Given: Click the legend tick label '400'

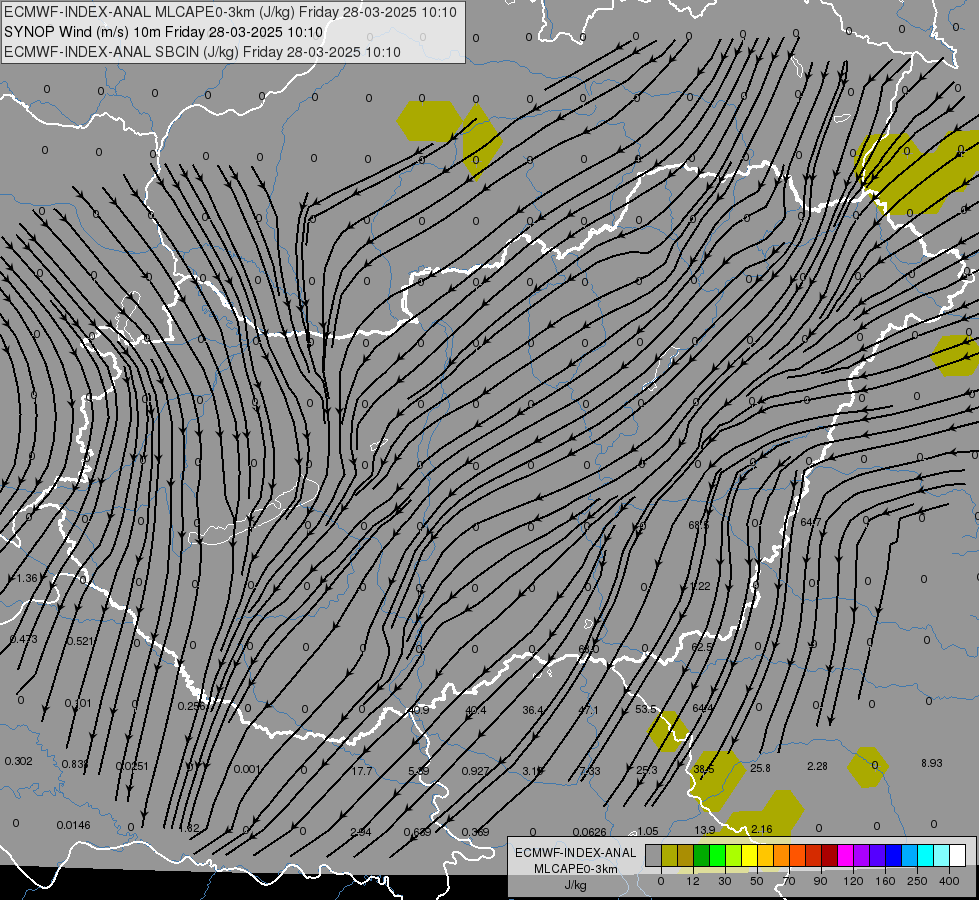Looking at the screenshot, I should coord(949,881).
